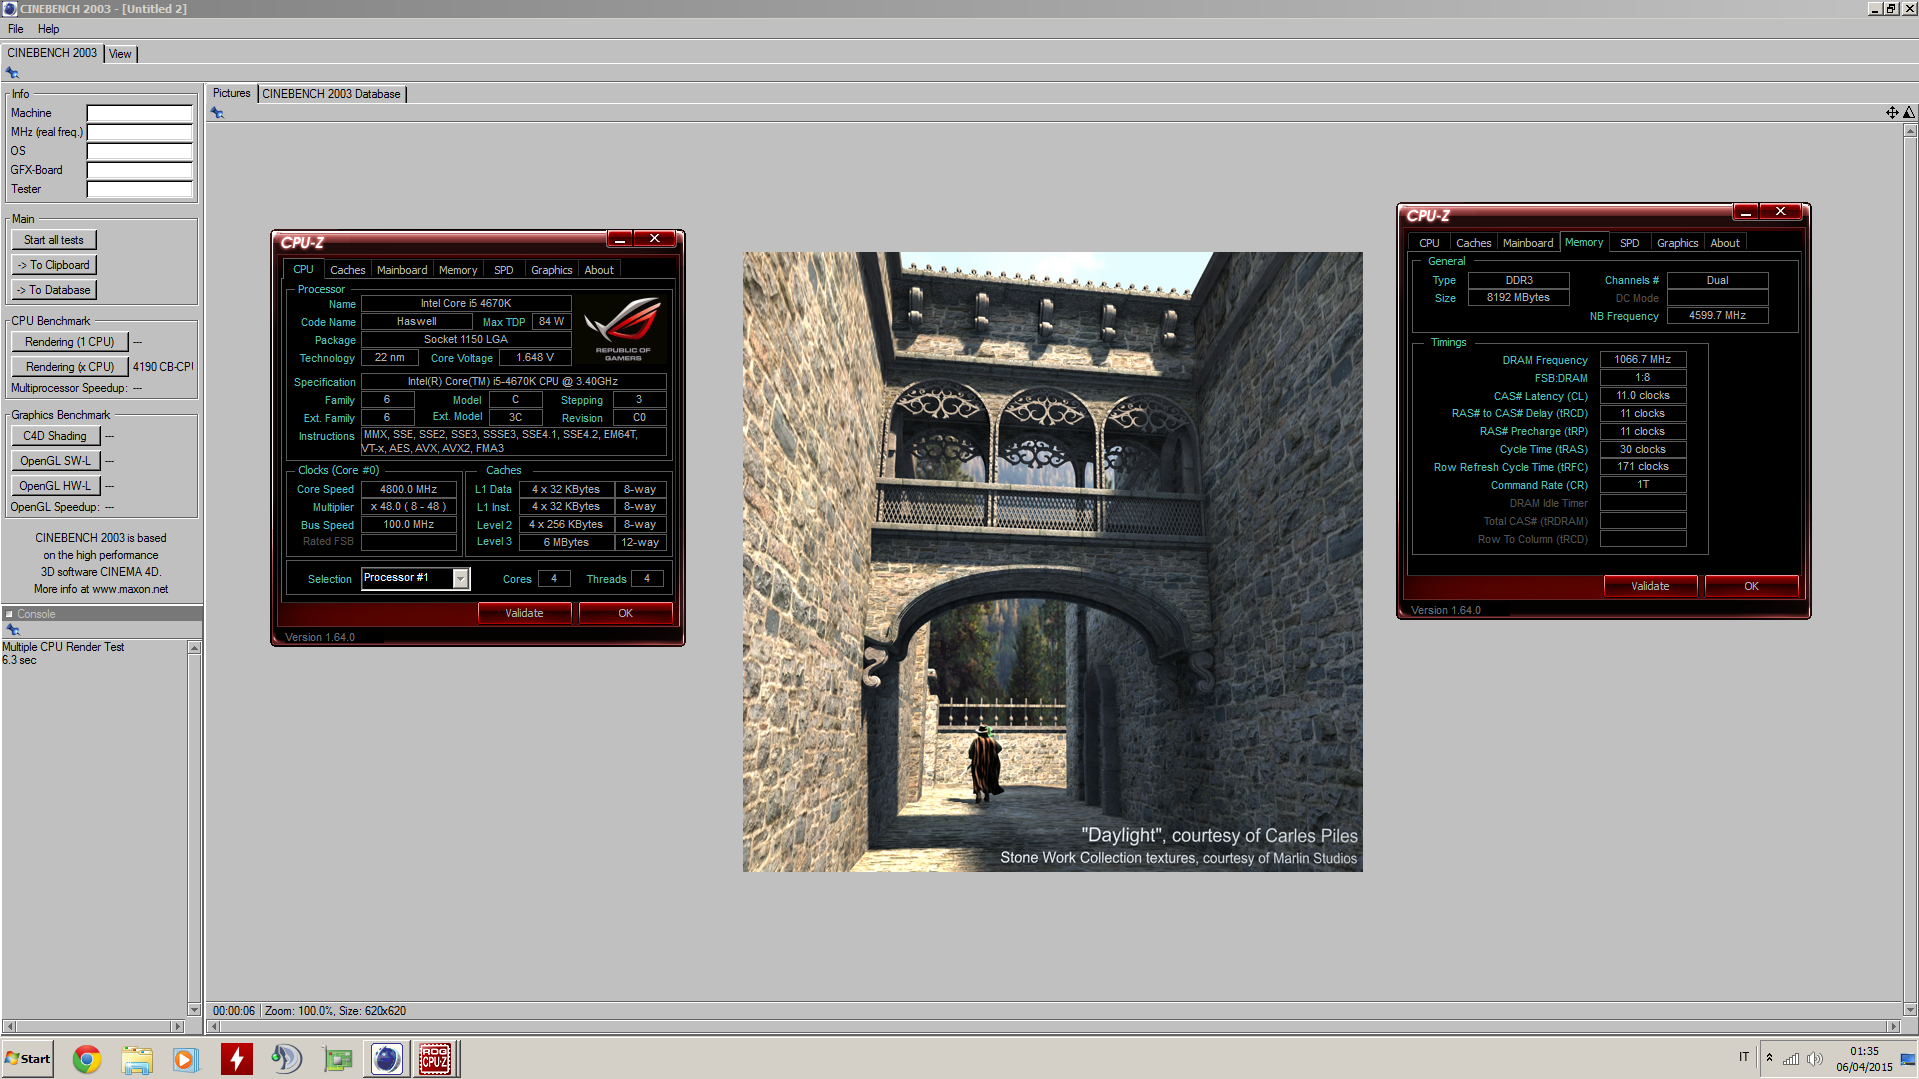Click picture view horizontal scrollbar right arrow
The image size is (1919, 1079).
[1892, 1027]
